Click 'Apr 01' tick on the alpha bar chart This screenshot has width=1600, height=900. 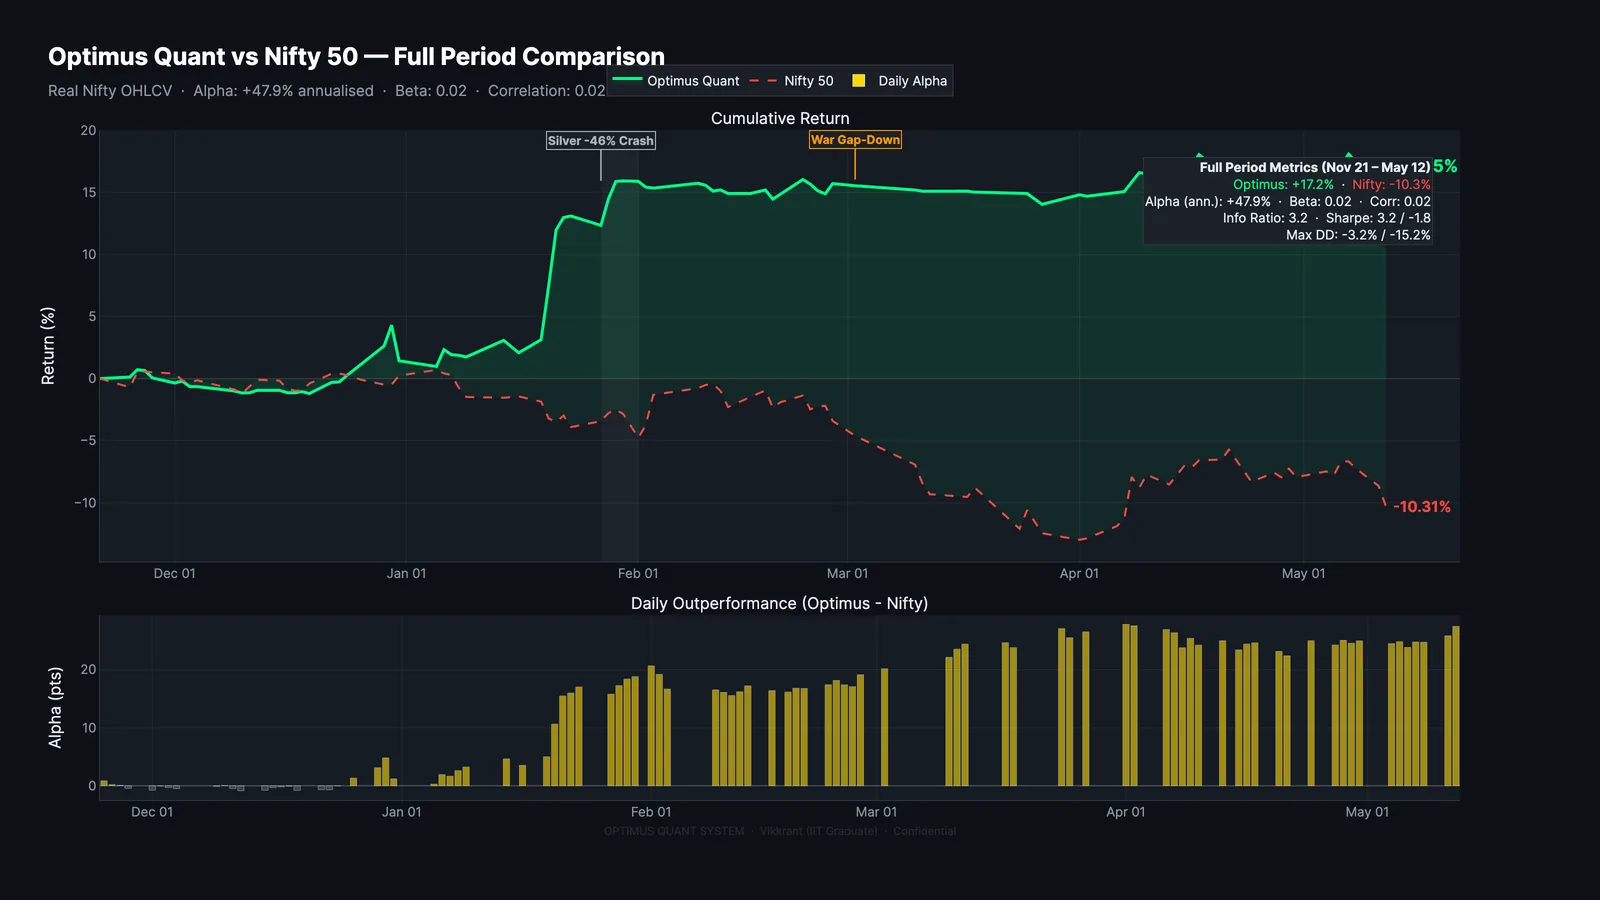tap(1125, 812)
